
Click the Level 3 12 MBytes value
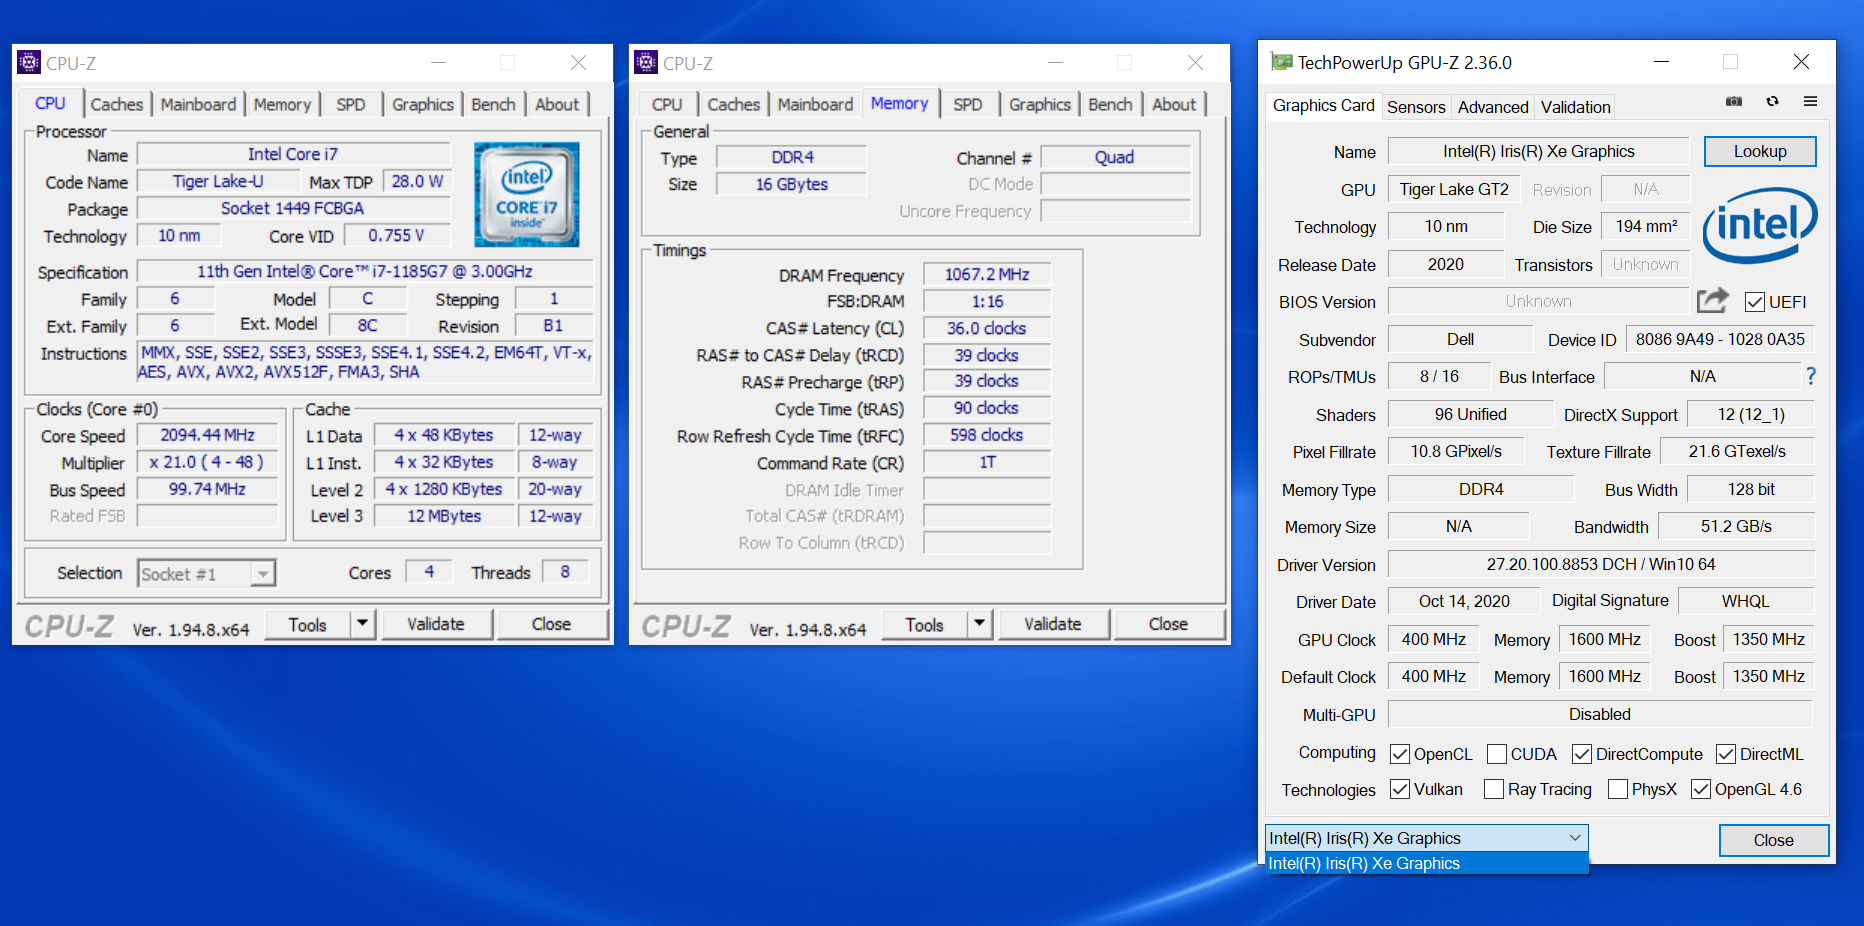[444, 516]
